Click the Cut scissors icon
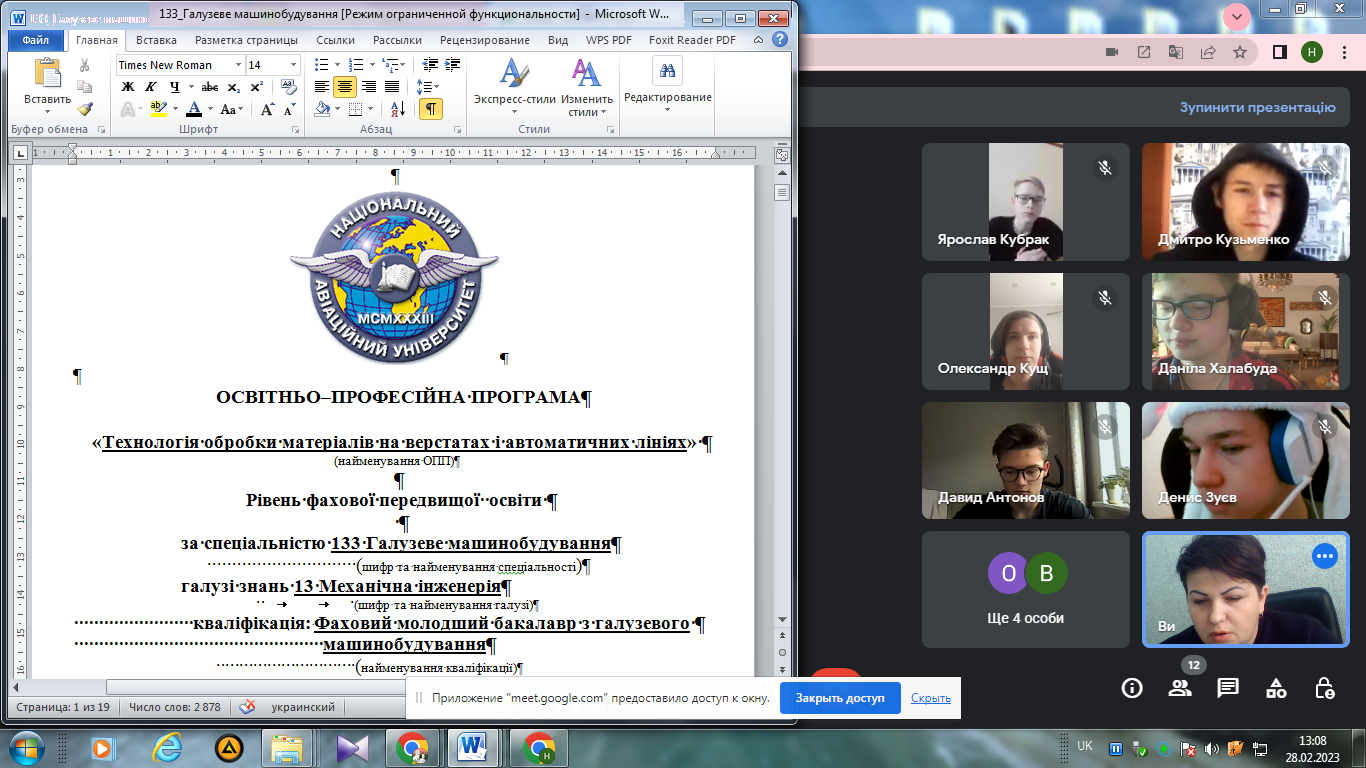The height and width of the screenshot is (768, 1366). coord(85,65)
